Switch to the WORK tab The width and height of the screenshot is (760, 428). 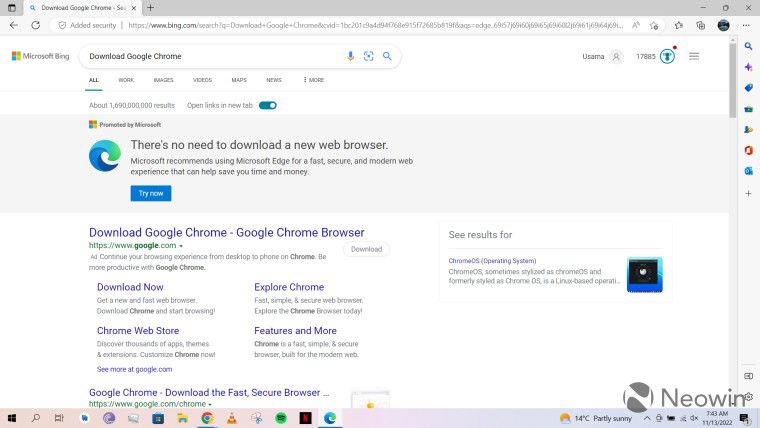126,80
